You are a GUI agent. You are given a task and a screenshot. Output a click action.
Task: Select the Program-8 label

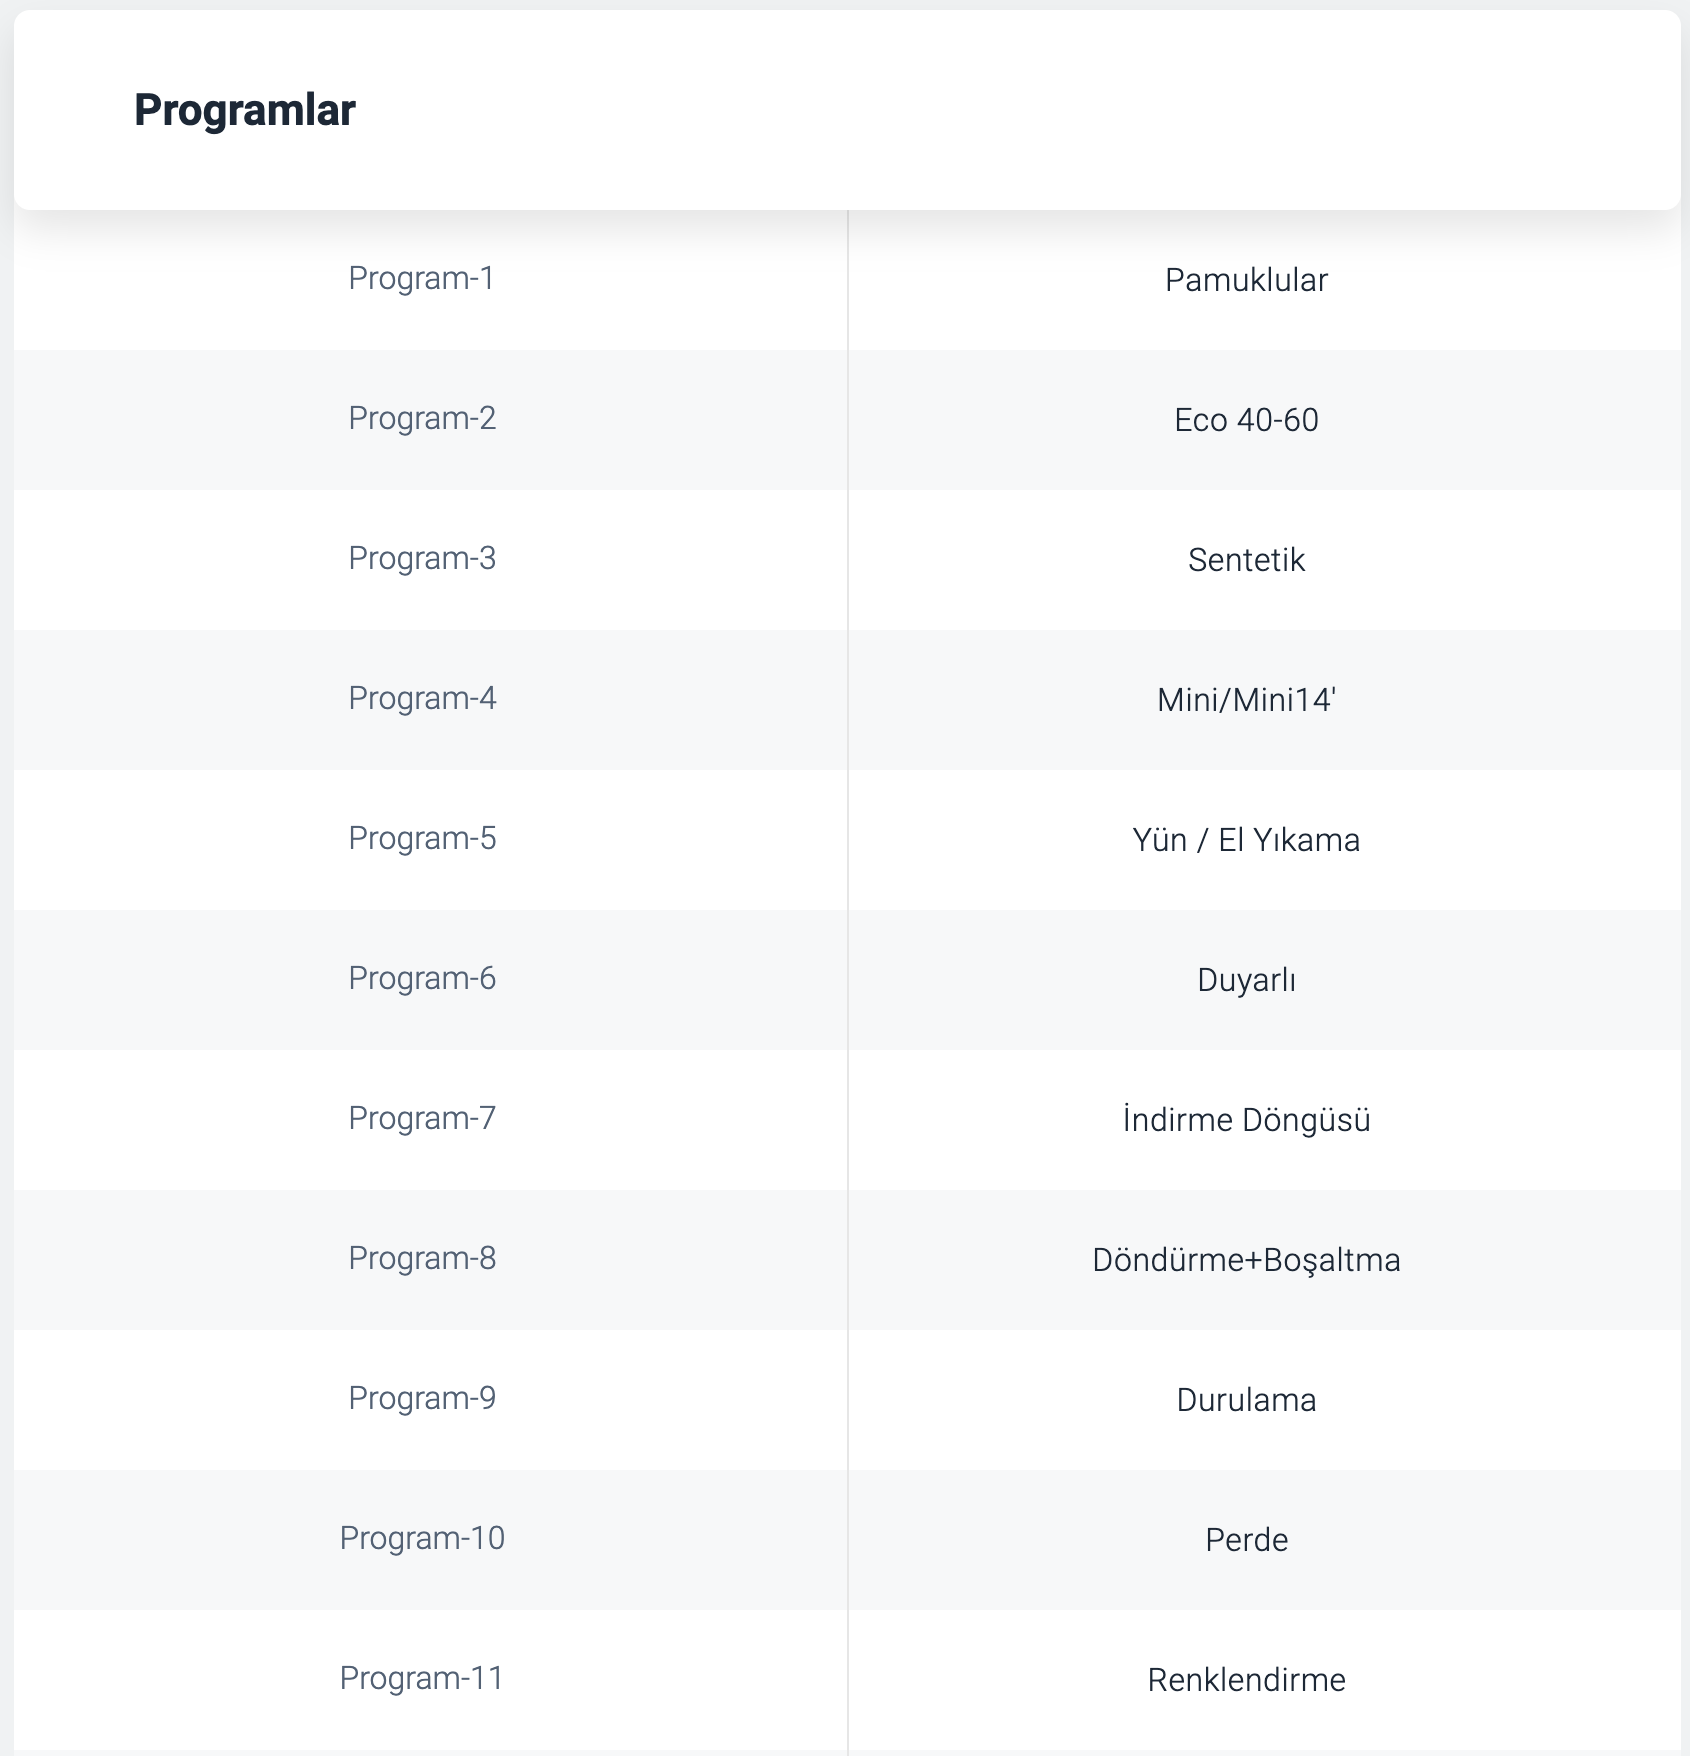[422, 1258]
